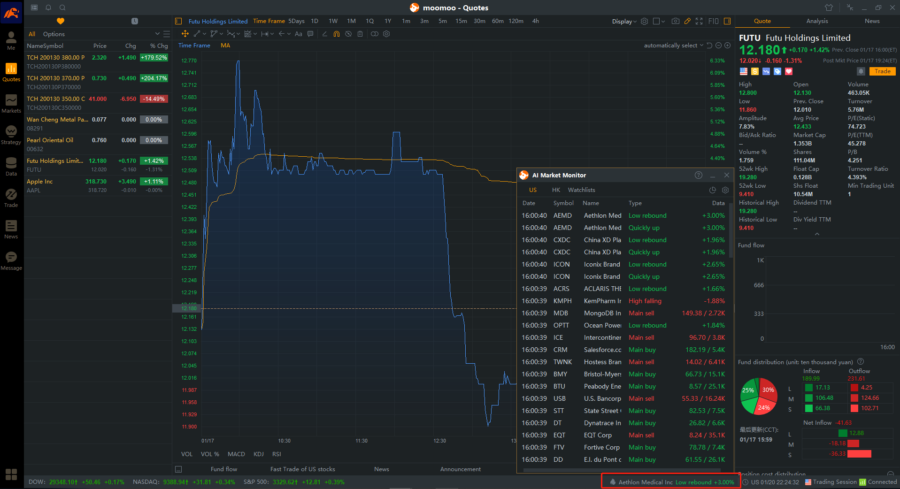The height and width of the screenshot is (489, 900).
Task: Switch to the News tab in right panel
Action: point(871,21)
